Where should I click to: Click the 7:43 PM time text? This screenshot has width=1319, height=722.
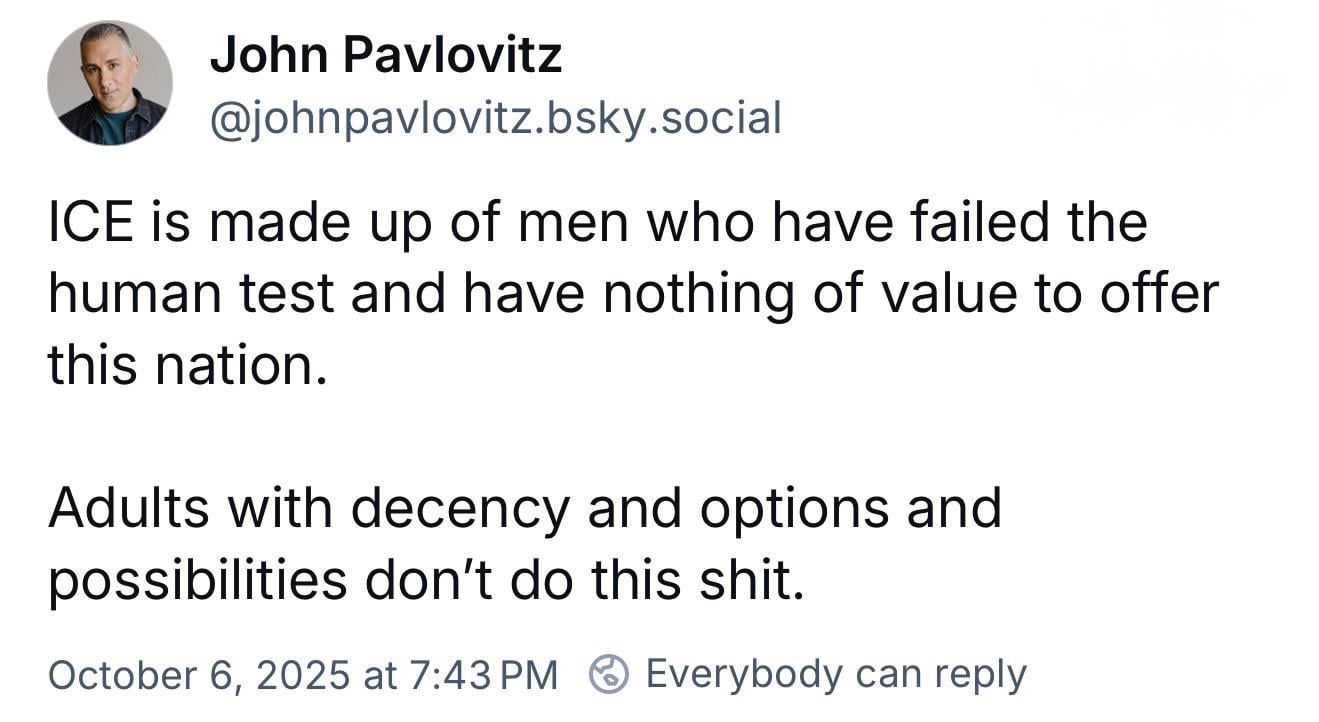pyautogui.click(x=481, y=674)
